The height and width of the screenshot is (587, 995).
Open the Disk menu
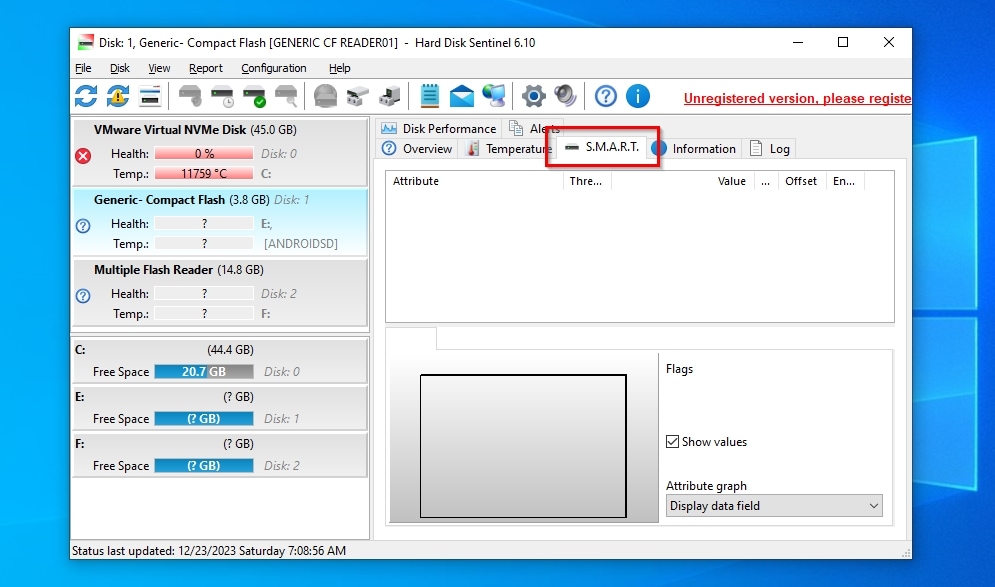[119, 68]
